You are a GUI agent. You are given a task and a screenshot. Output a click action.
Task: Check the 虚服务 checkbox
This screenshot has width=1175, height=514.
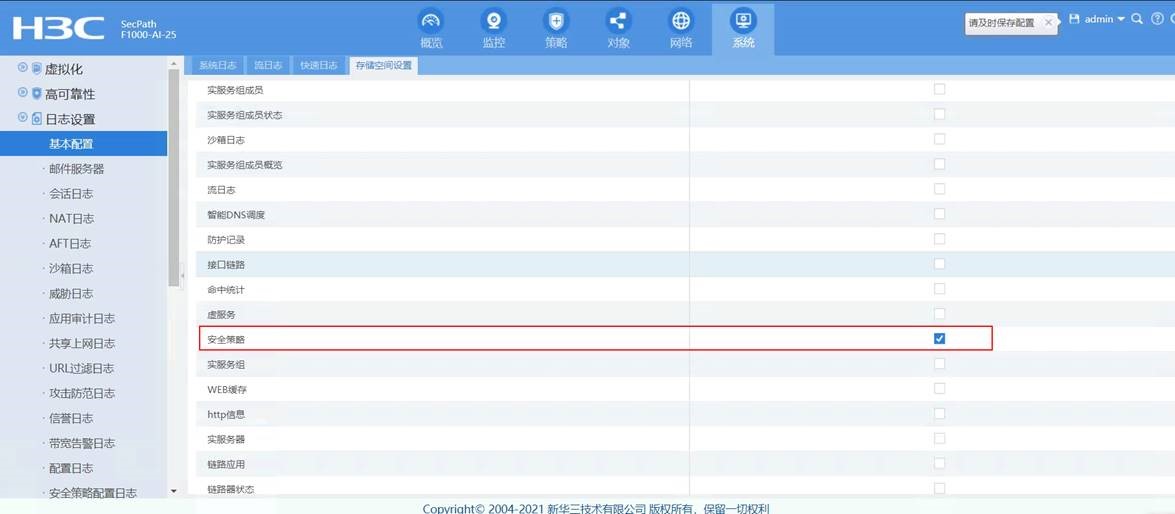pyautogui.click(x=939, y=313)
